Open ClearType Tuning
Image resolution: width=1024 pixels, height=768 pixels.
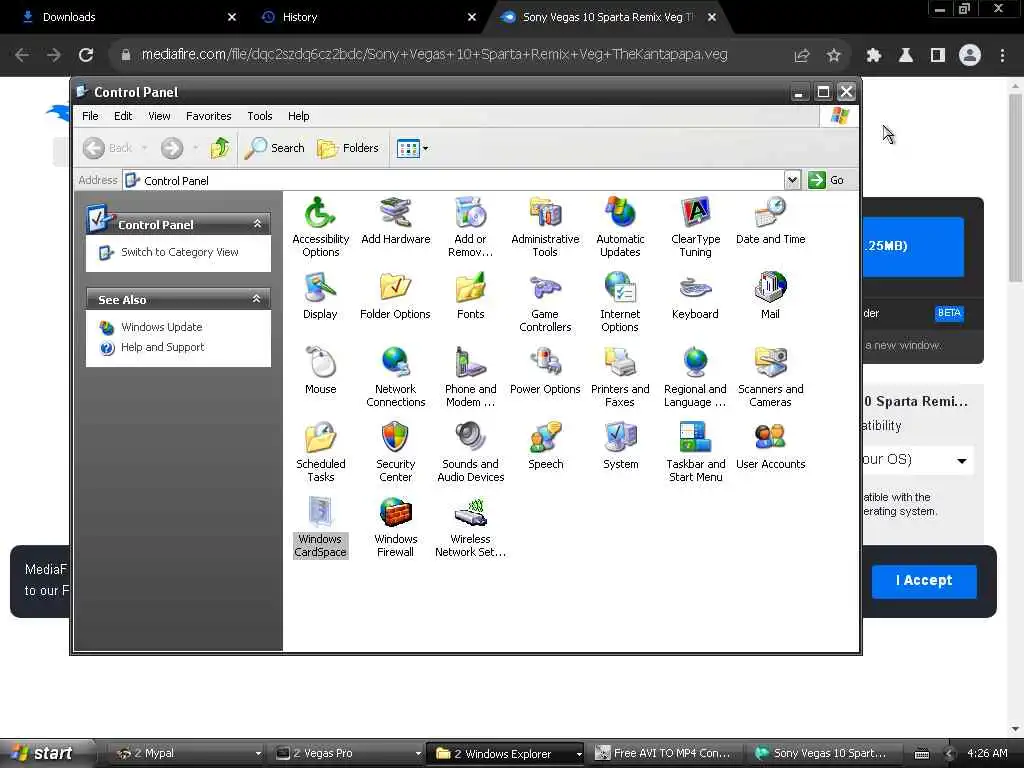point(695,227)
